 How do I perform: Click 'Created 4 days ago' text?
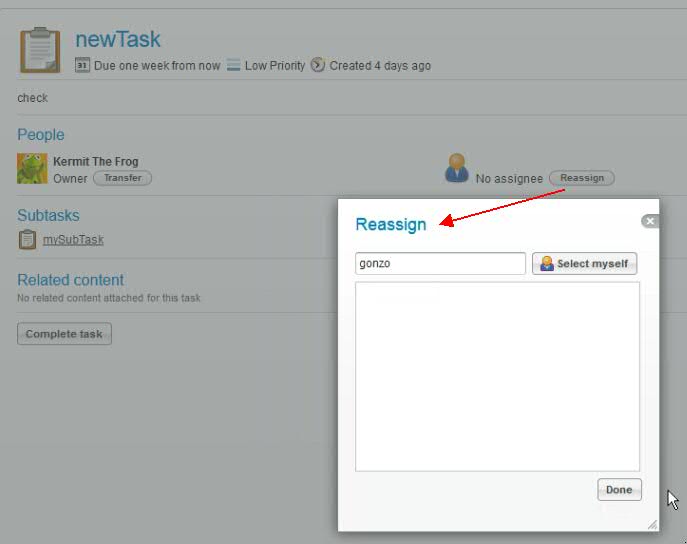380,66
